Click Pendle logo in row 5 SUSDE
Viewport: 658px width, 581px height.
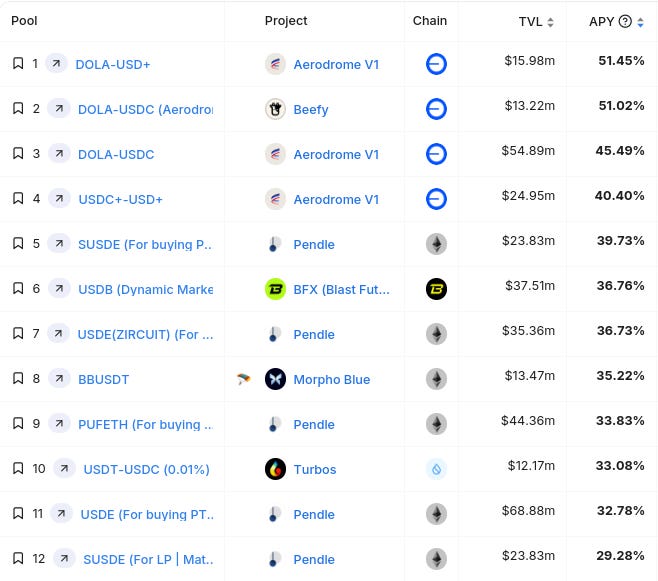[x=274, y=244]
